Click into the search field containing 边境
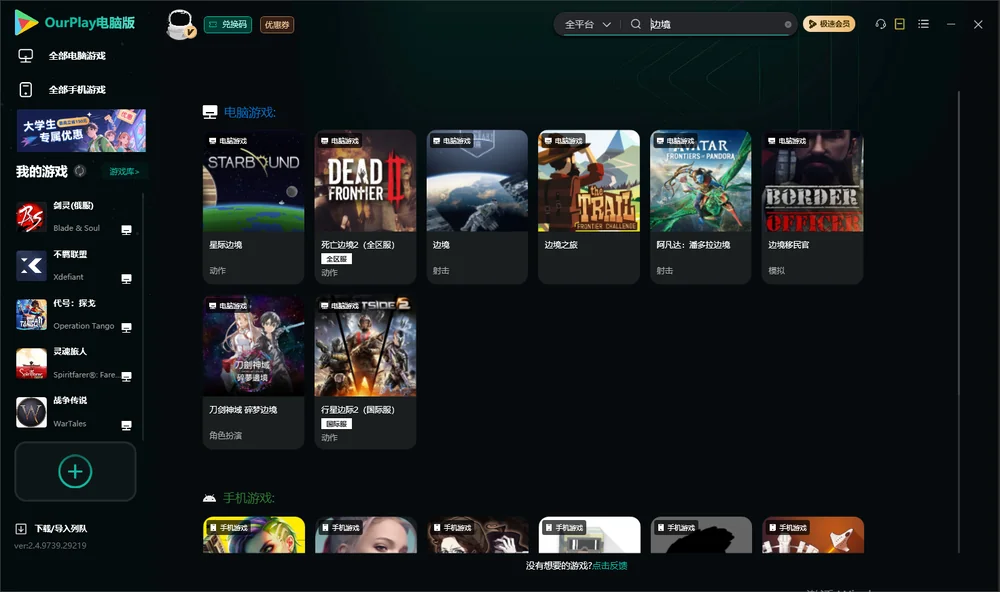Viewport: 1000px width, 592px height. (714, 24)
